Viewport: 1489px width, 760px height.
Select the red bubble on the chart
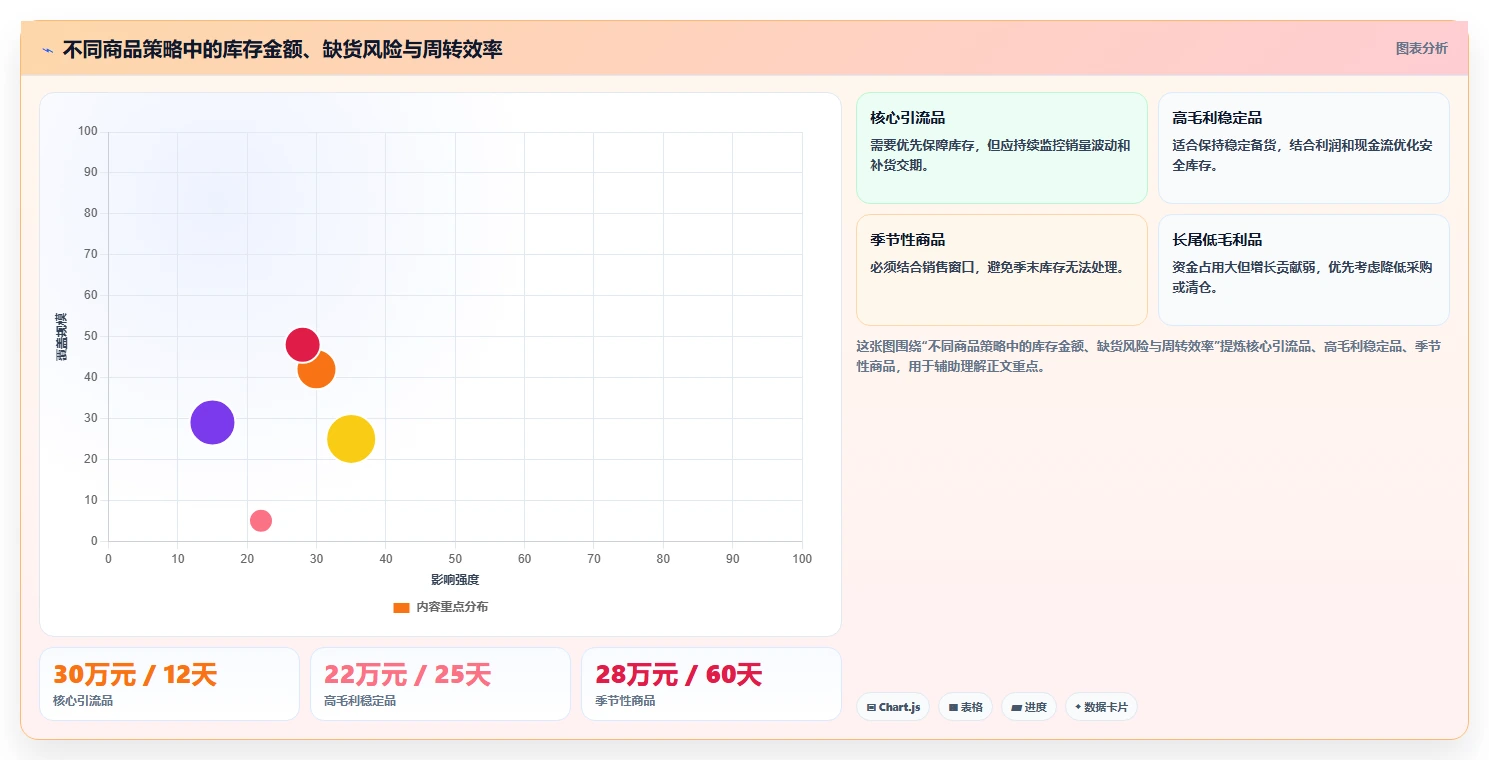pos(302,345)
